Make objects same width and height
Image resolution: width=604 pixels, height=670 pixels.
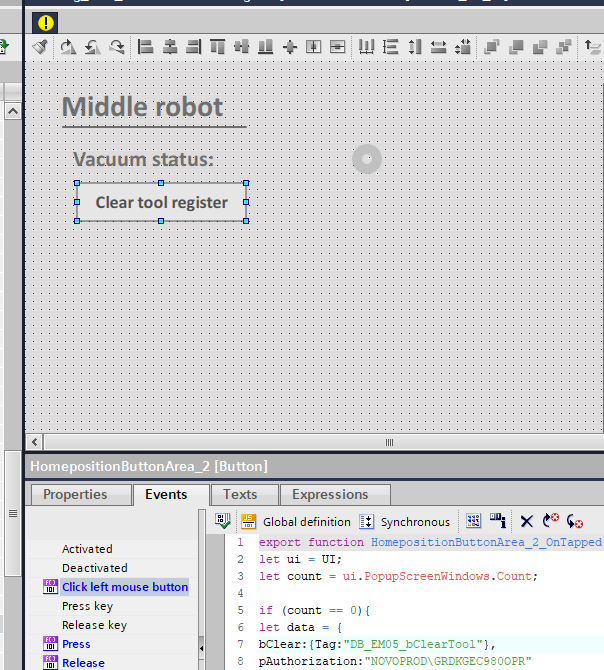[x=463, y=47]
